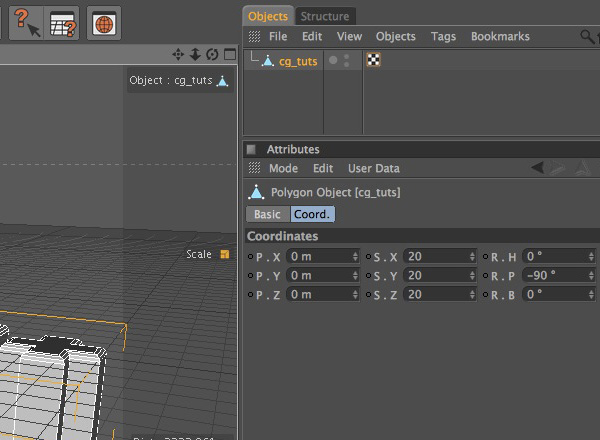Click the S.Y stepper arrows
The width and height of the screenshot is (600, 440).
pyautogui.click(x=472, y=275)
